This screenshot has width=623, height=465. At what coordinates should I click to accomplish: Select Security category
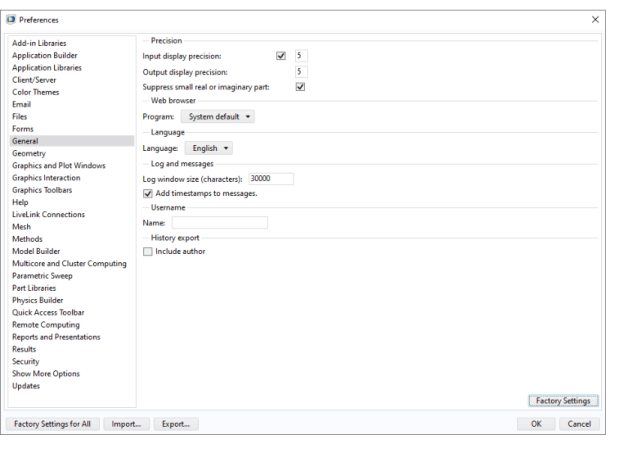[72, 362]
